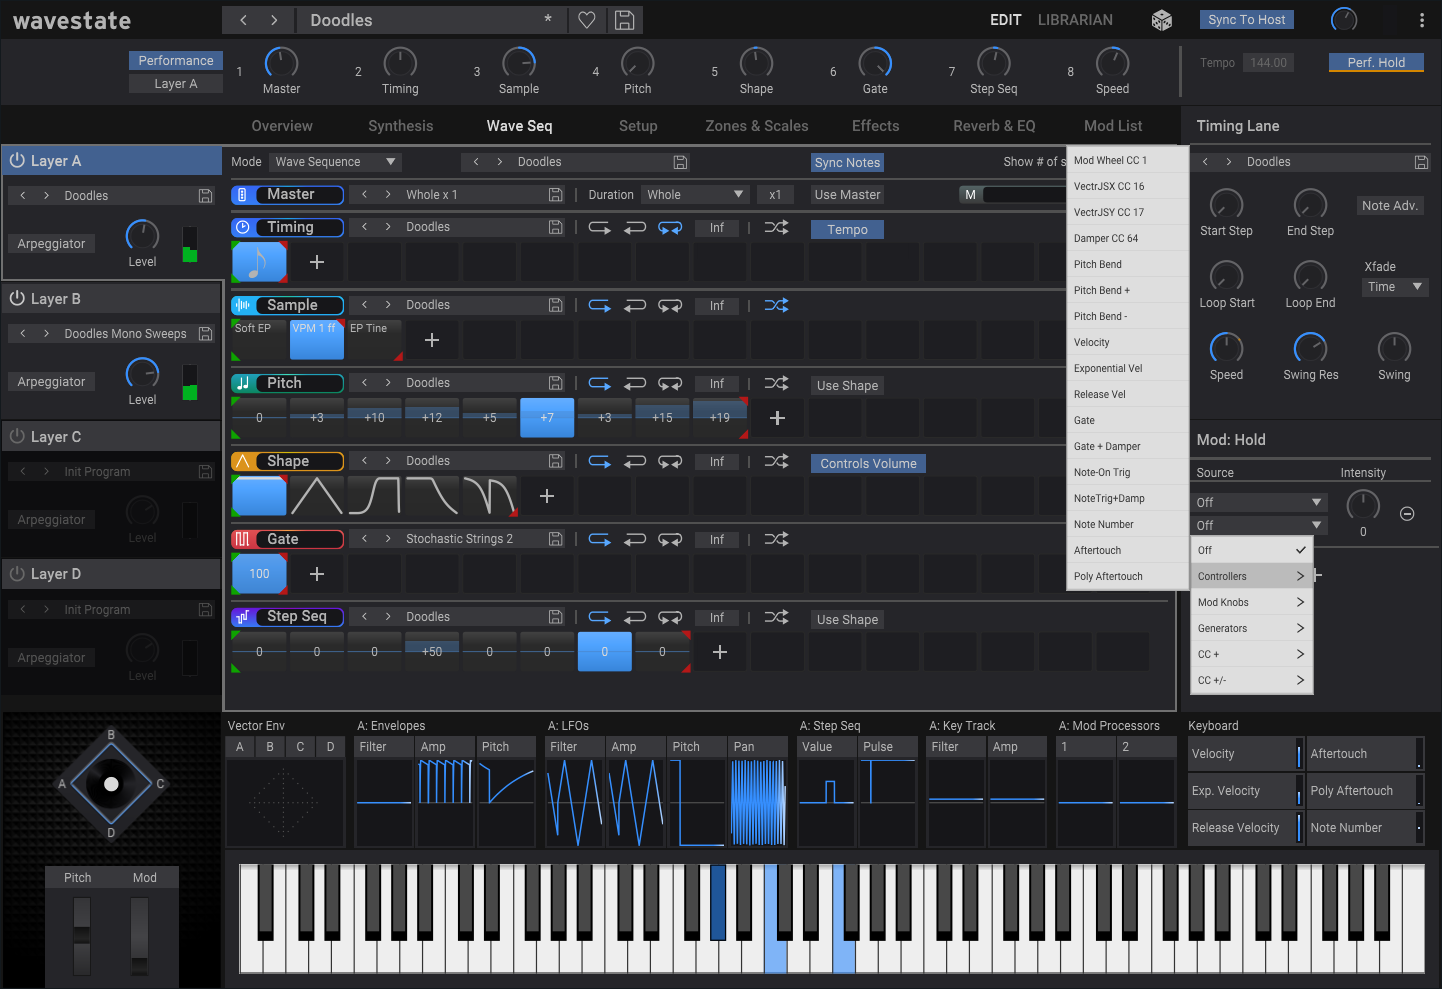Viewport: 1442px width, 989px height.
Task: Click the Pitch lane backward loop icon
Action: 635,384
